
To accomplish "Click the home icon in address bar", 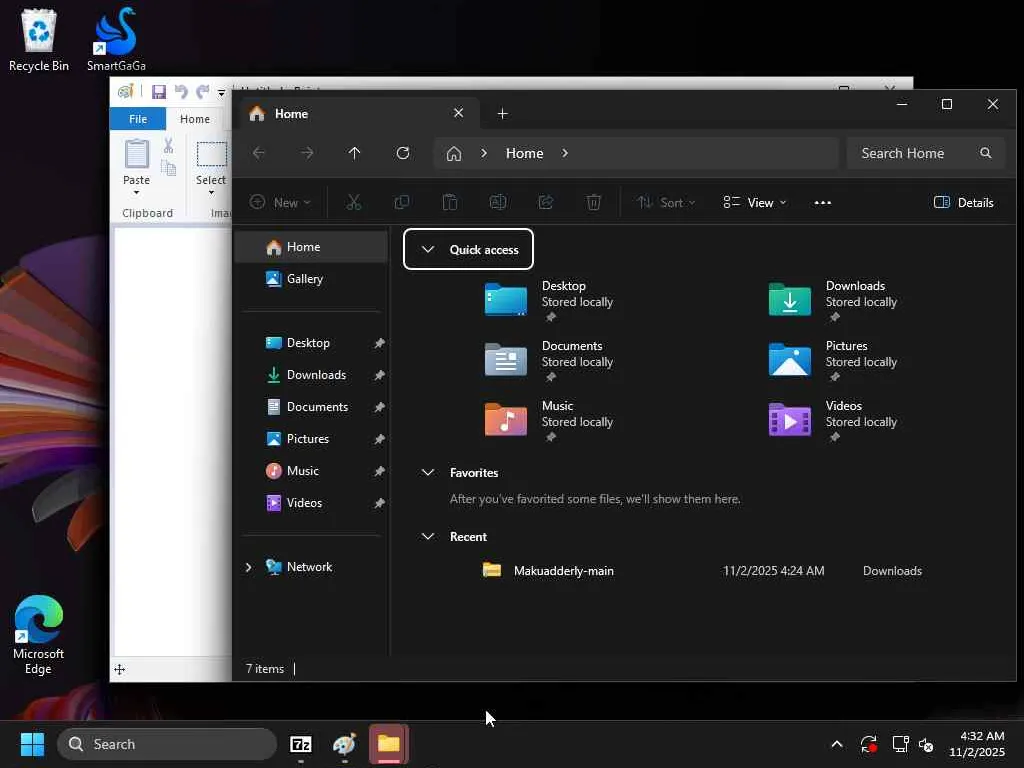I will point(454,153).
